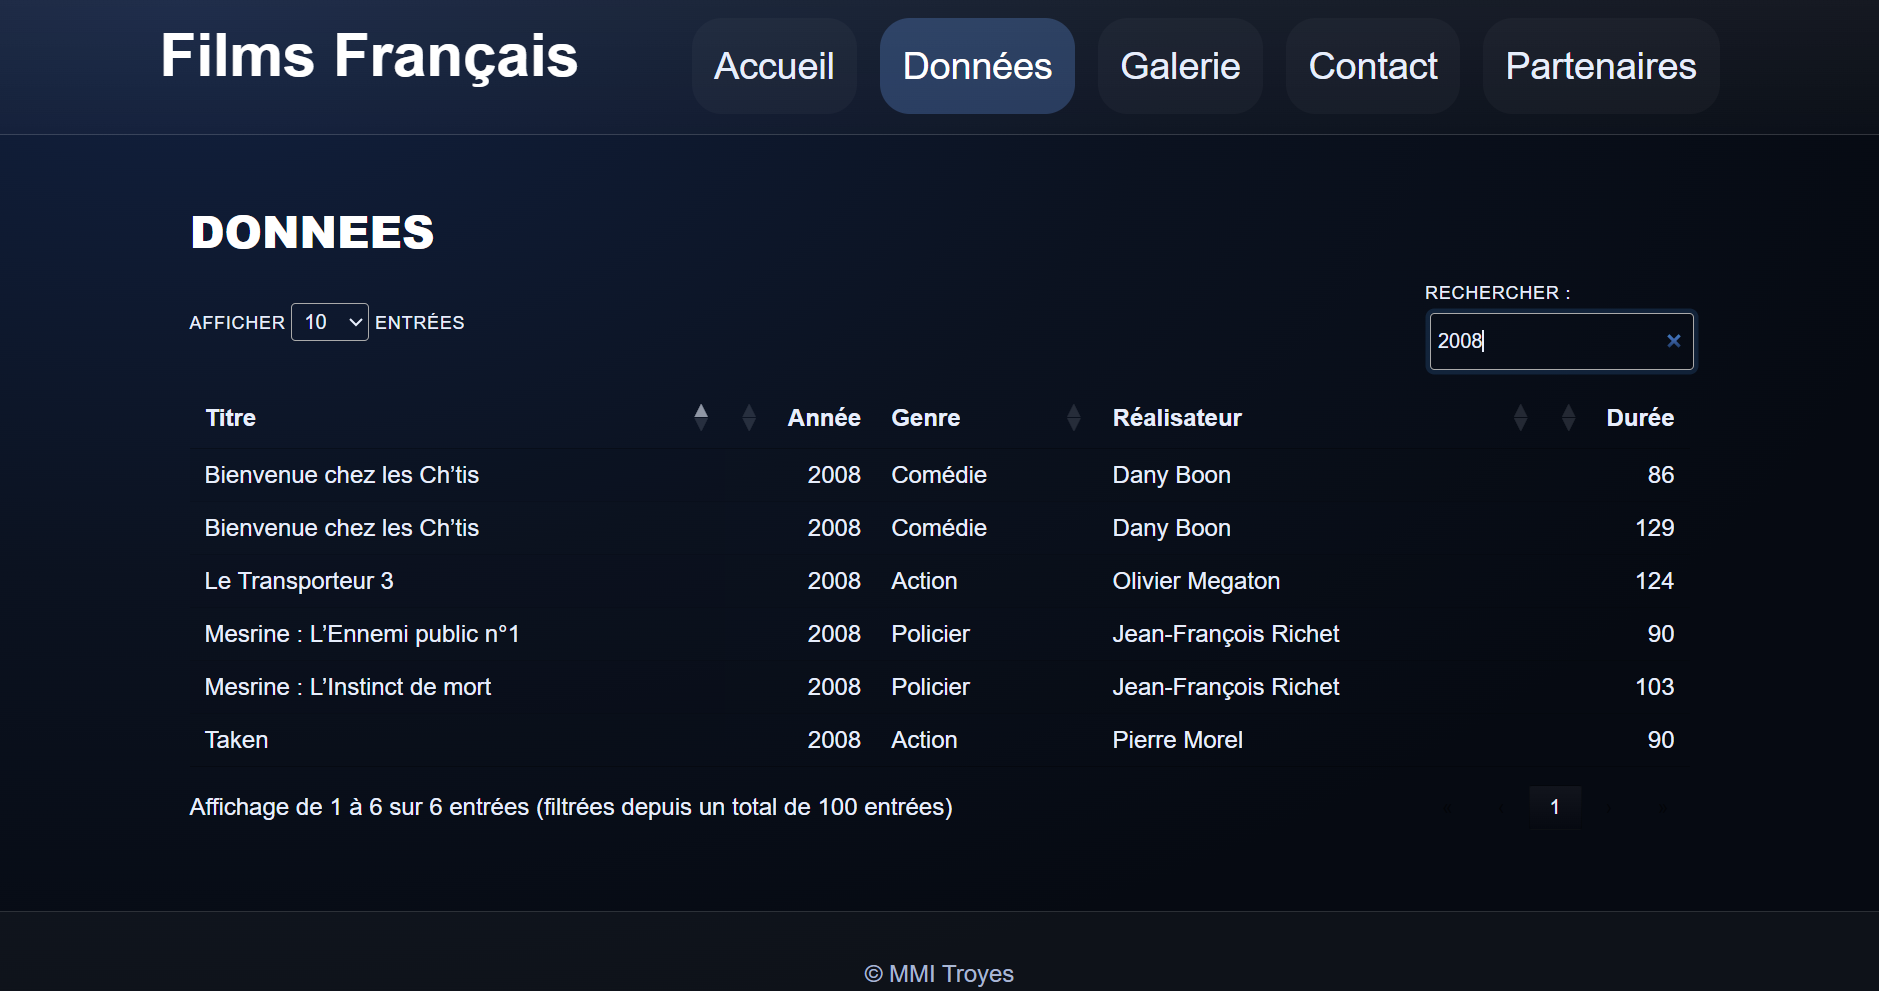Clear the search field with the X icon
Image resolution: width=1879 pixels, height=991 pixels.
coord(1673,341)
